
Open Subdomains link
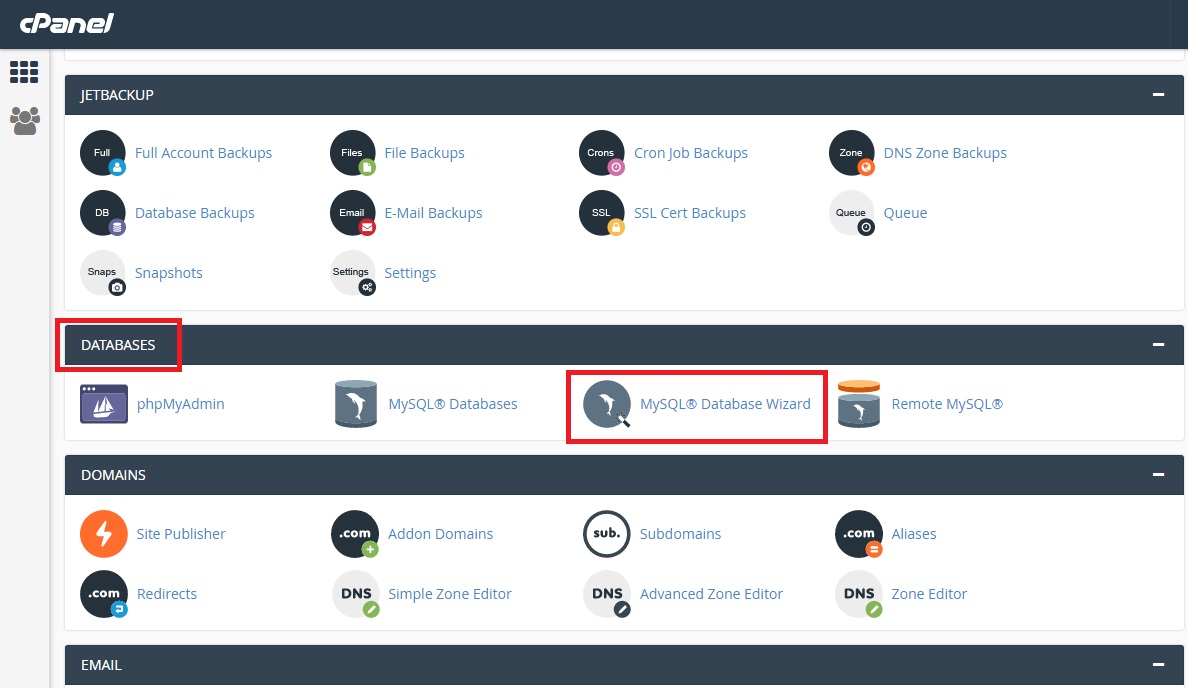click(x=680, y=534)
